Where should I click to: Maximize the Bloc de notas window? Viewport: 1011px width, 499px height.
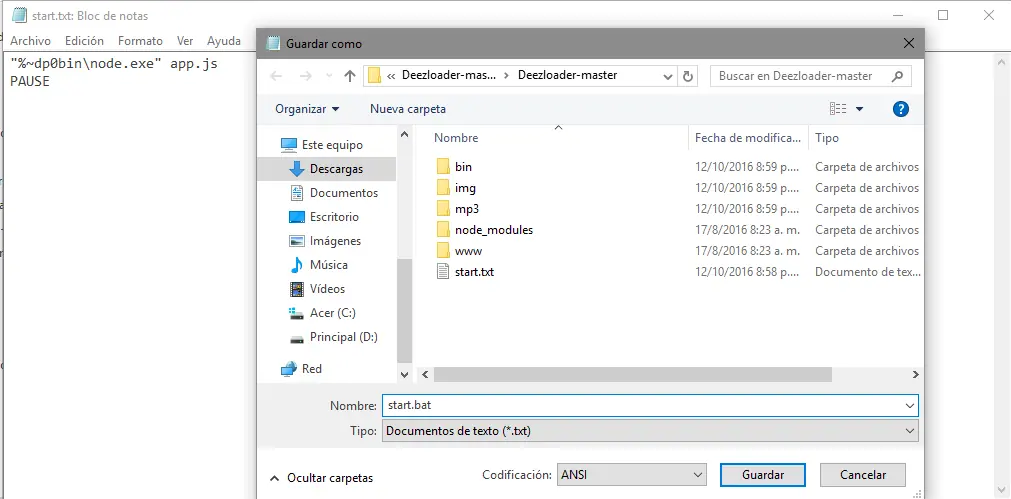943,15
